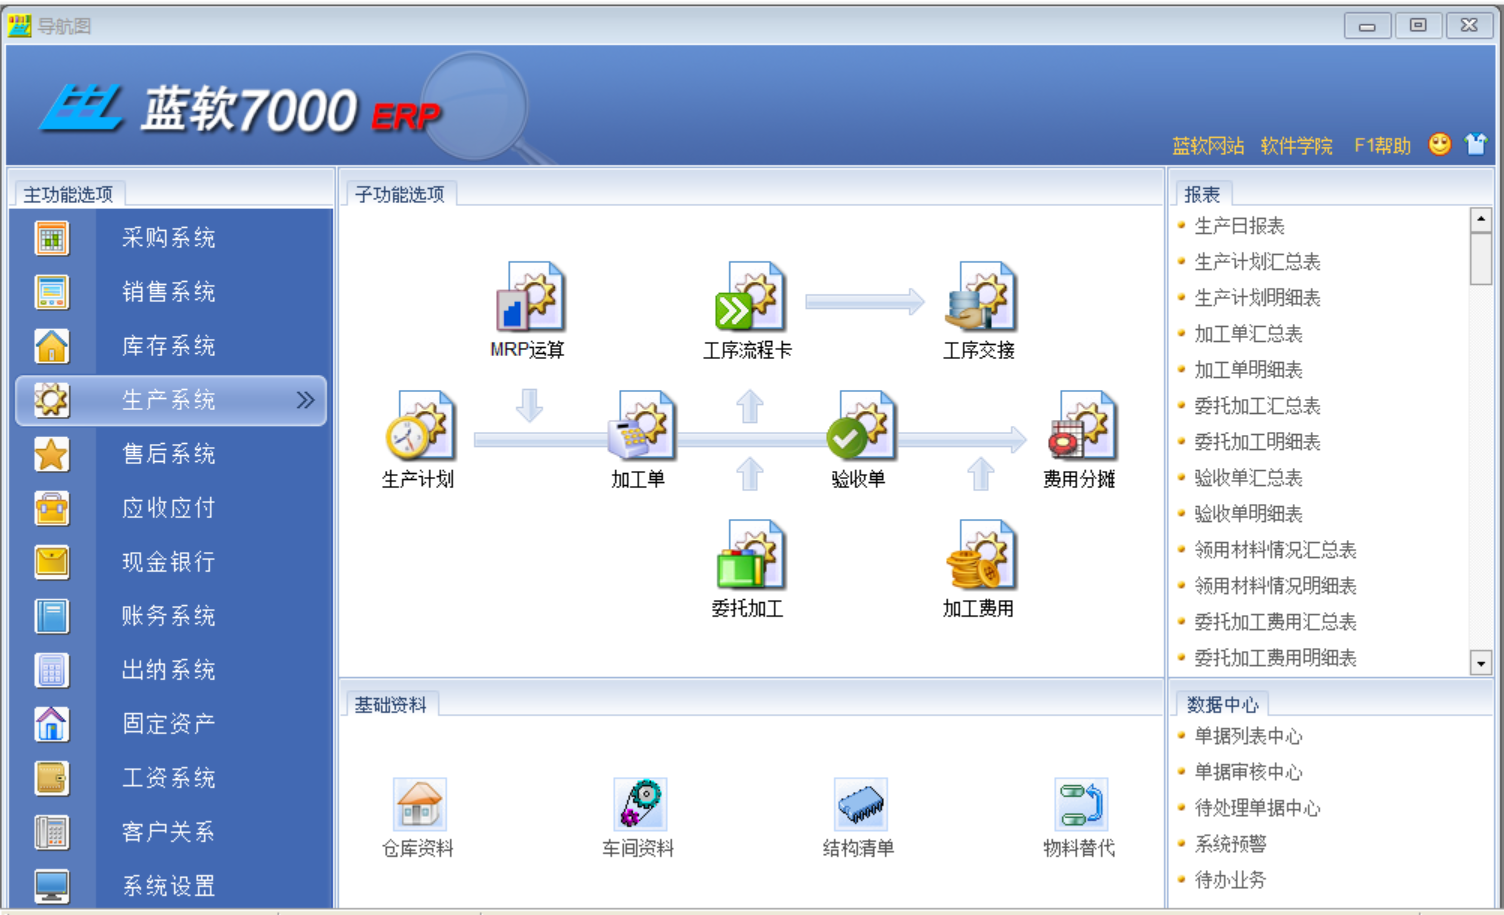Open 结构清单 in basic data
The width and height of the screenshot is (1504, 915).
(x=859, y=804)
